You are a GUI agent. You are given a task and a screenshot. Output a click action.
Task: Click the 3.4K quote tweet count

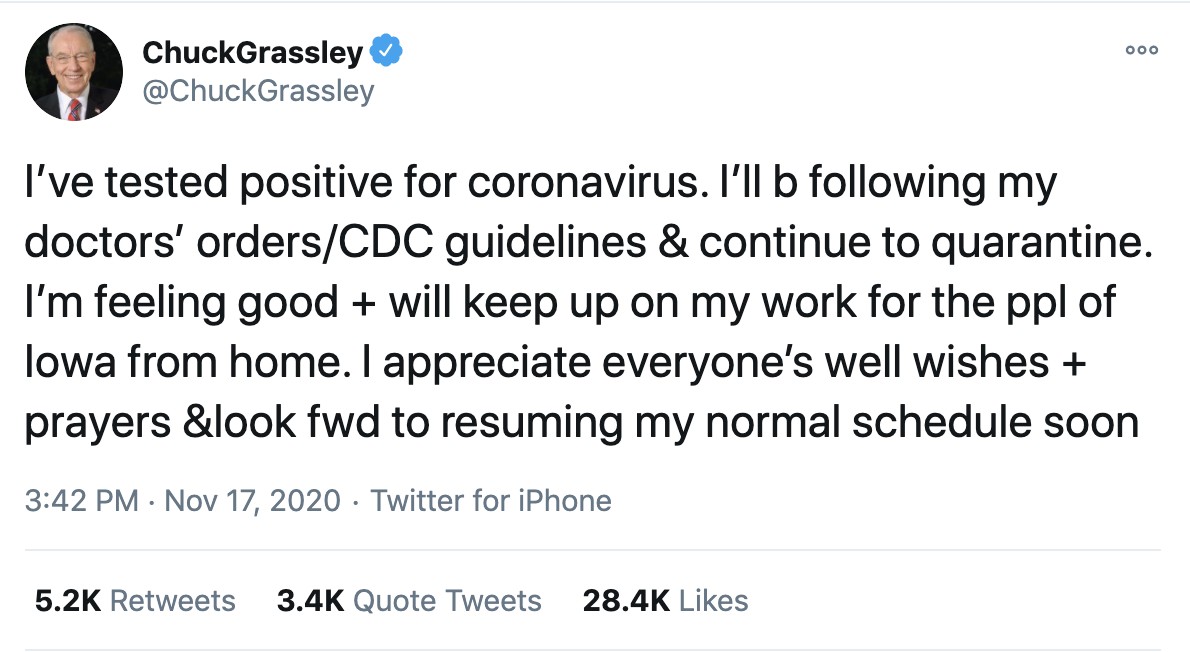pyautogui.click(x=310, y=601)
